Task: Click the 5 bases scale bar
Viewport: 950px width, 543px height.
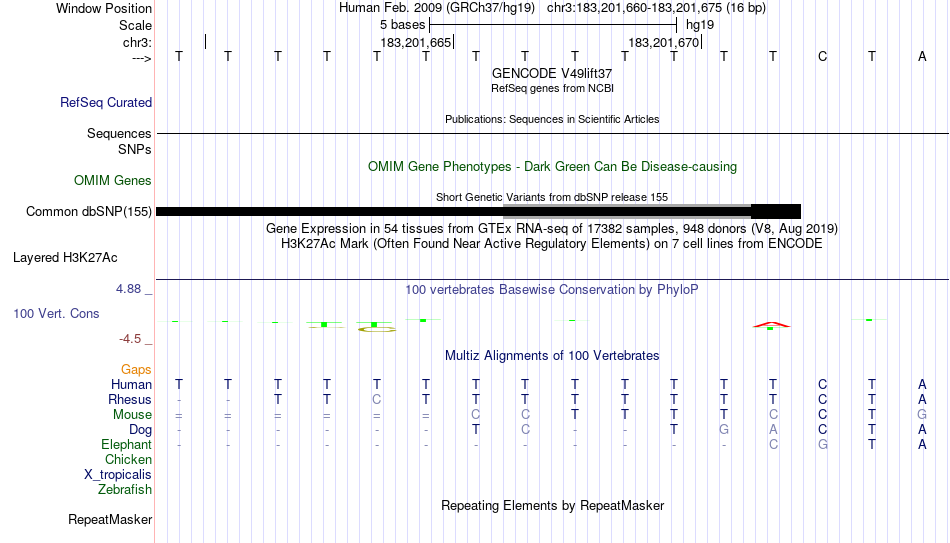Action: point(553,25)
